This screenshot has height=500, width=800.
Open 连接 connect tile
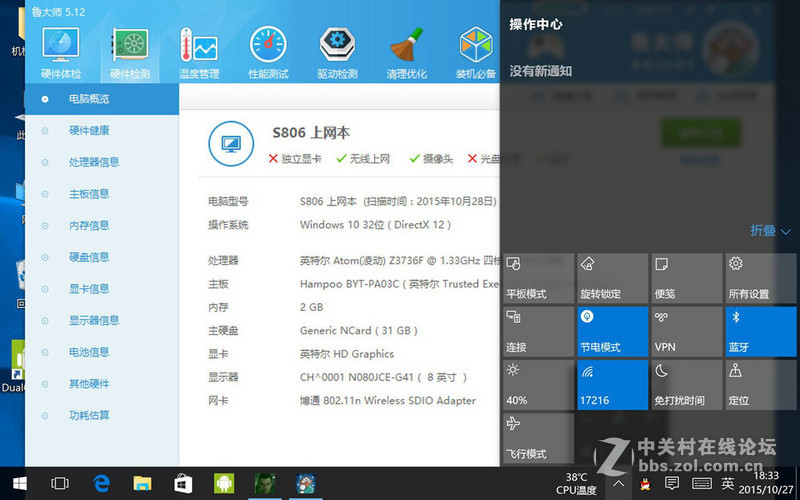[x=538, y=331]
